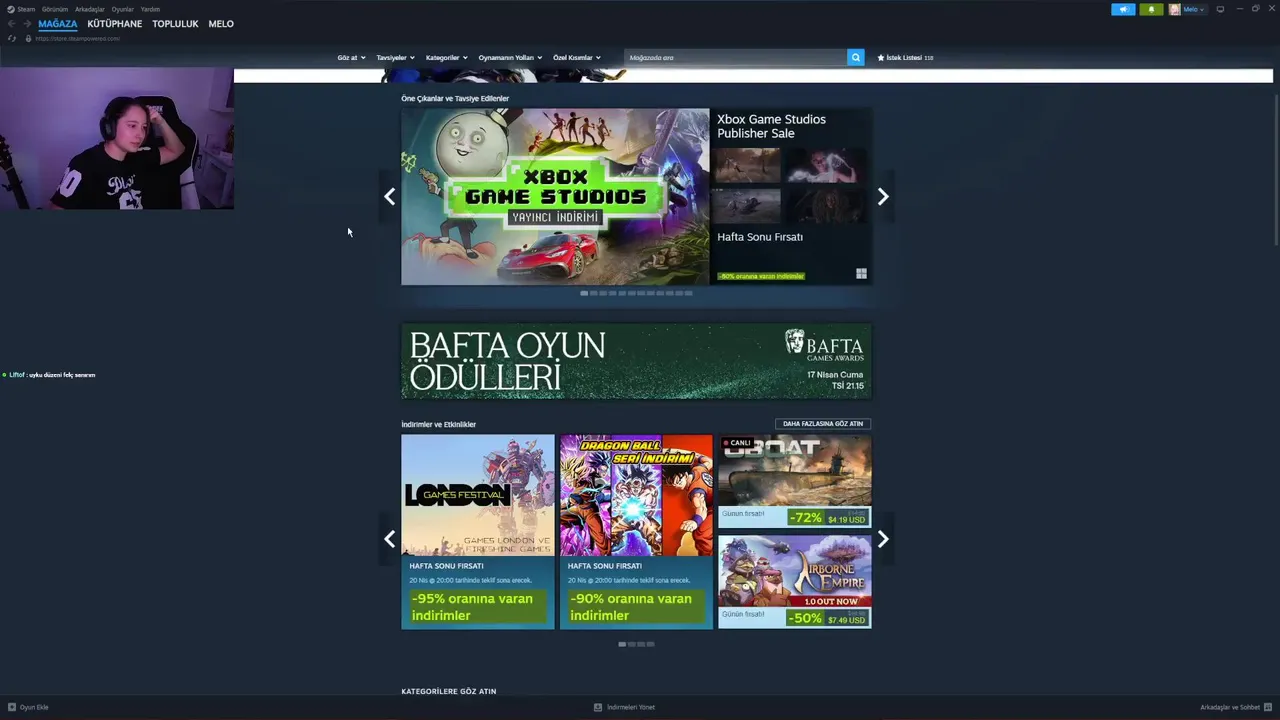Go forward with the browser forward arrow
The height and width of the screenshot is (720, 1280).
pos(26,24)
